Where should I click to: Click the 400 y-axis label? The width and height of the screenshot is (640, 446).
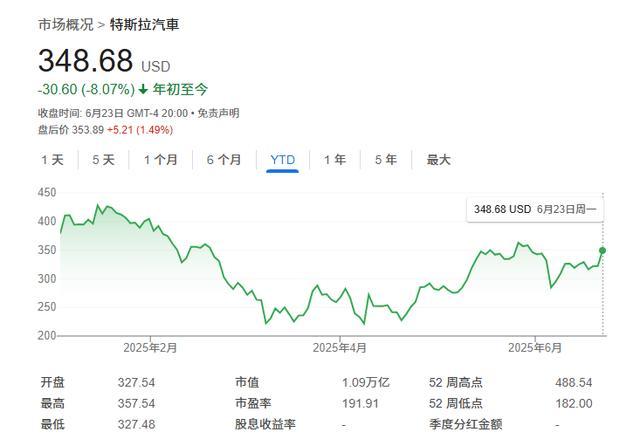pos(47,221)
